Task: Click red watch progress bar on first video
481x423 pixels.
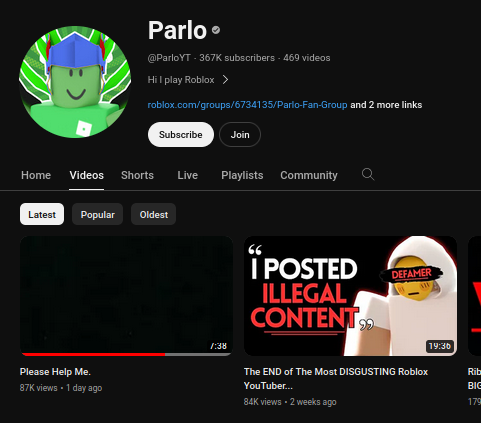Action: [x=93, y=354]
